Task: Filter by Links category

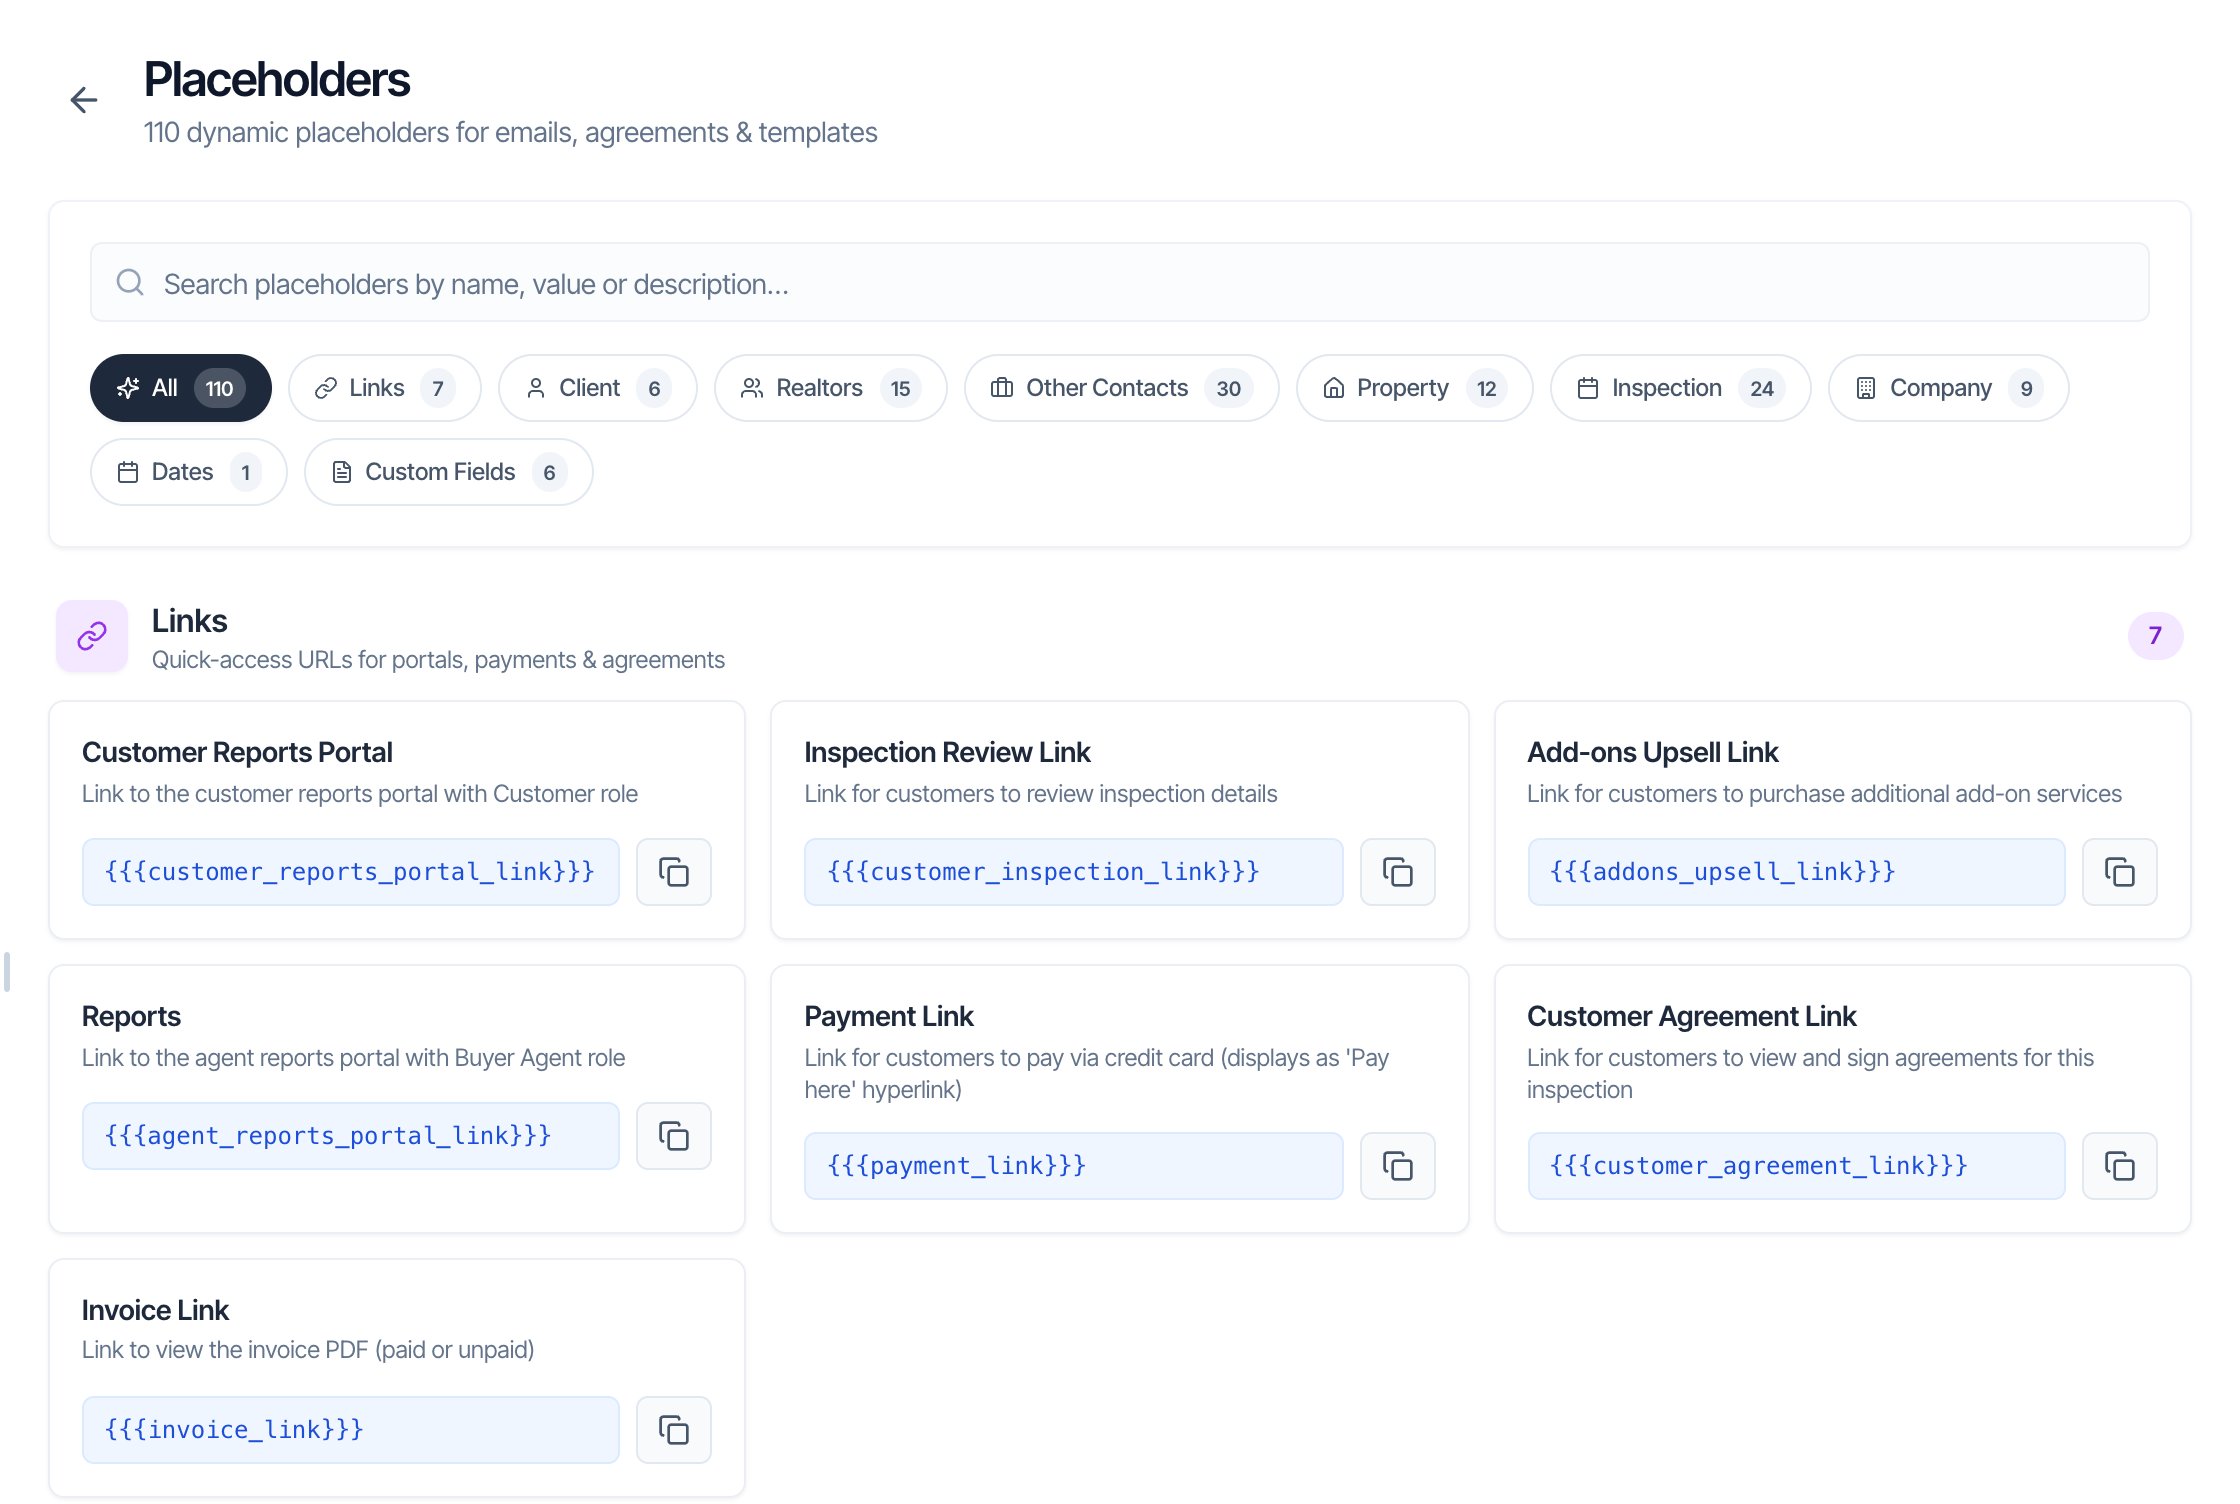Action: [x=385, y=388]
